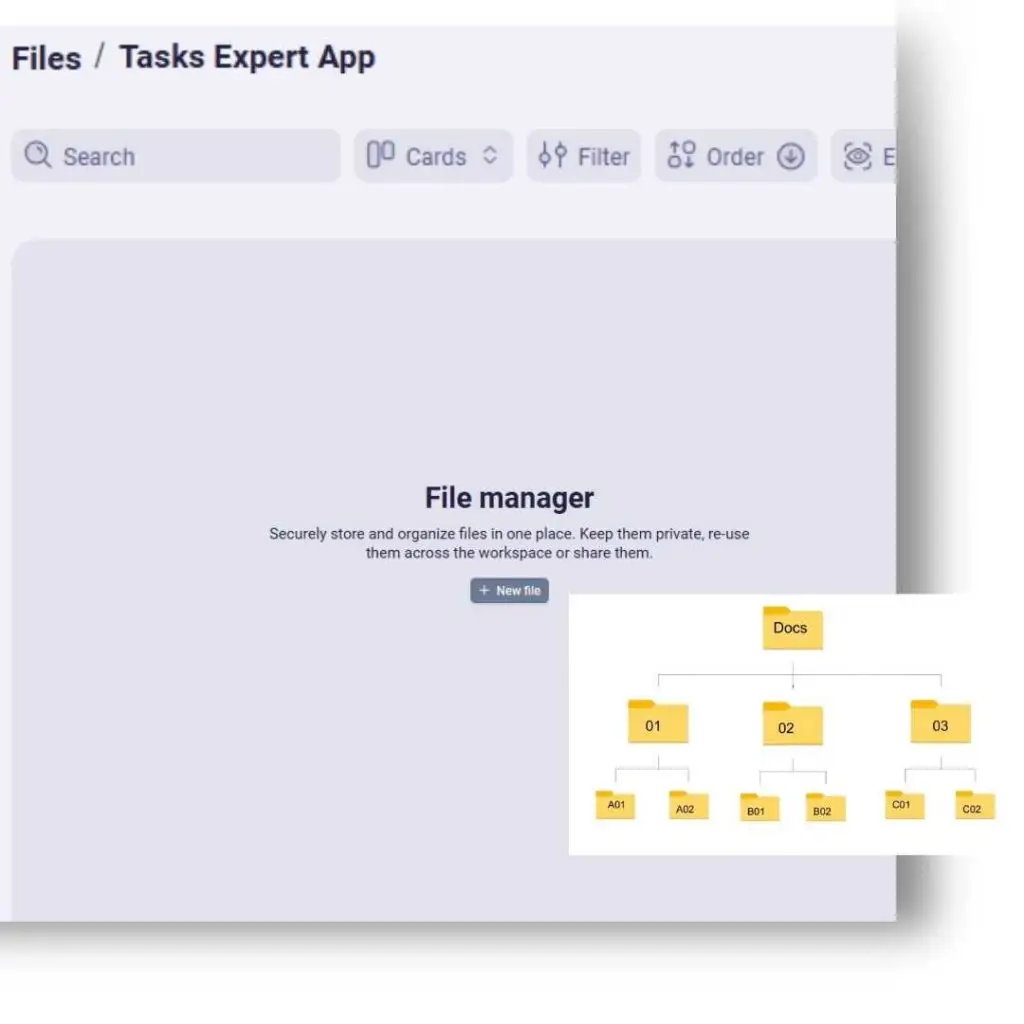Select the folder labeled 02
Image resolution: width=1024 pixels, height=1024 pixels.
click(x=791, y=726)
